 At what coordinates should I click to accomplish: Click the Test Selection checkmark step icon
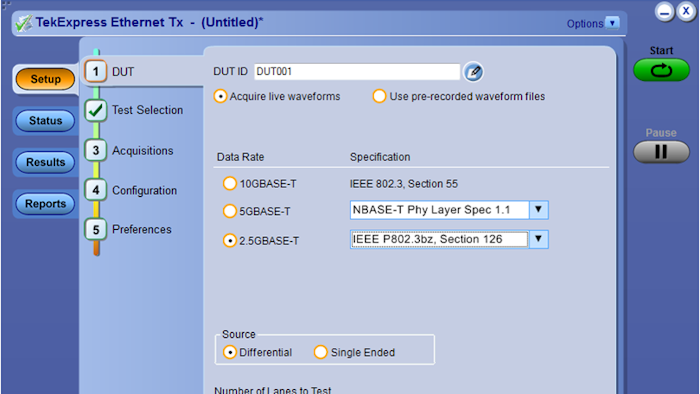tap(96, 110)
